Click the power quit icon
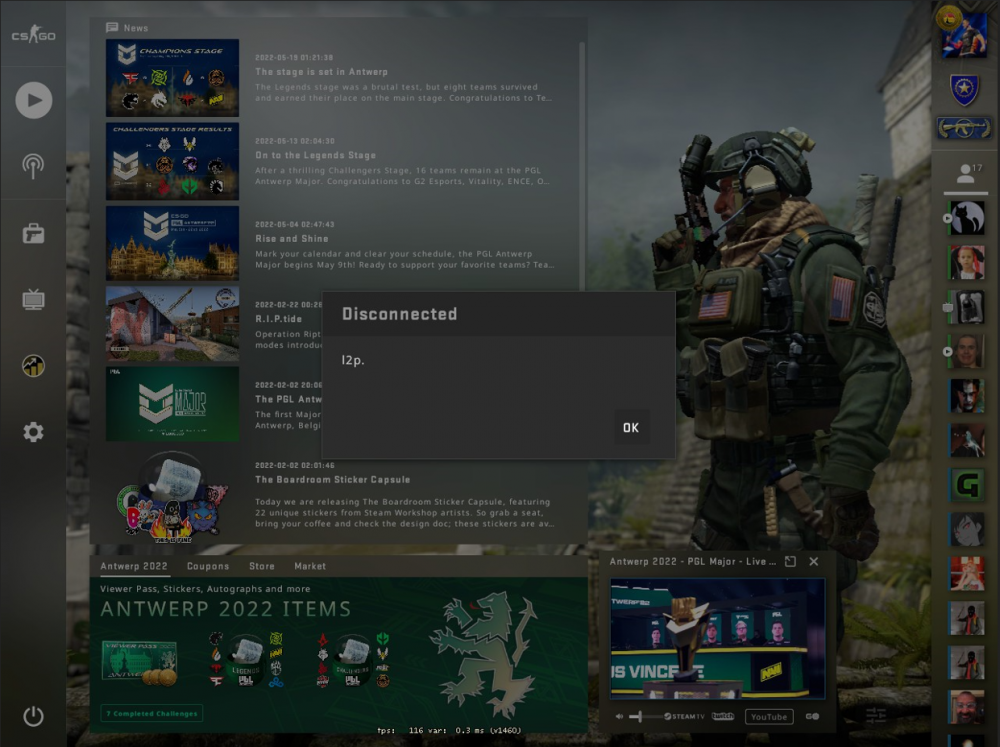 (x=33, y=716)
